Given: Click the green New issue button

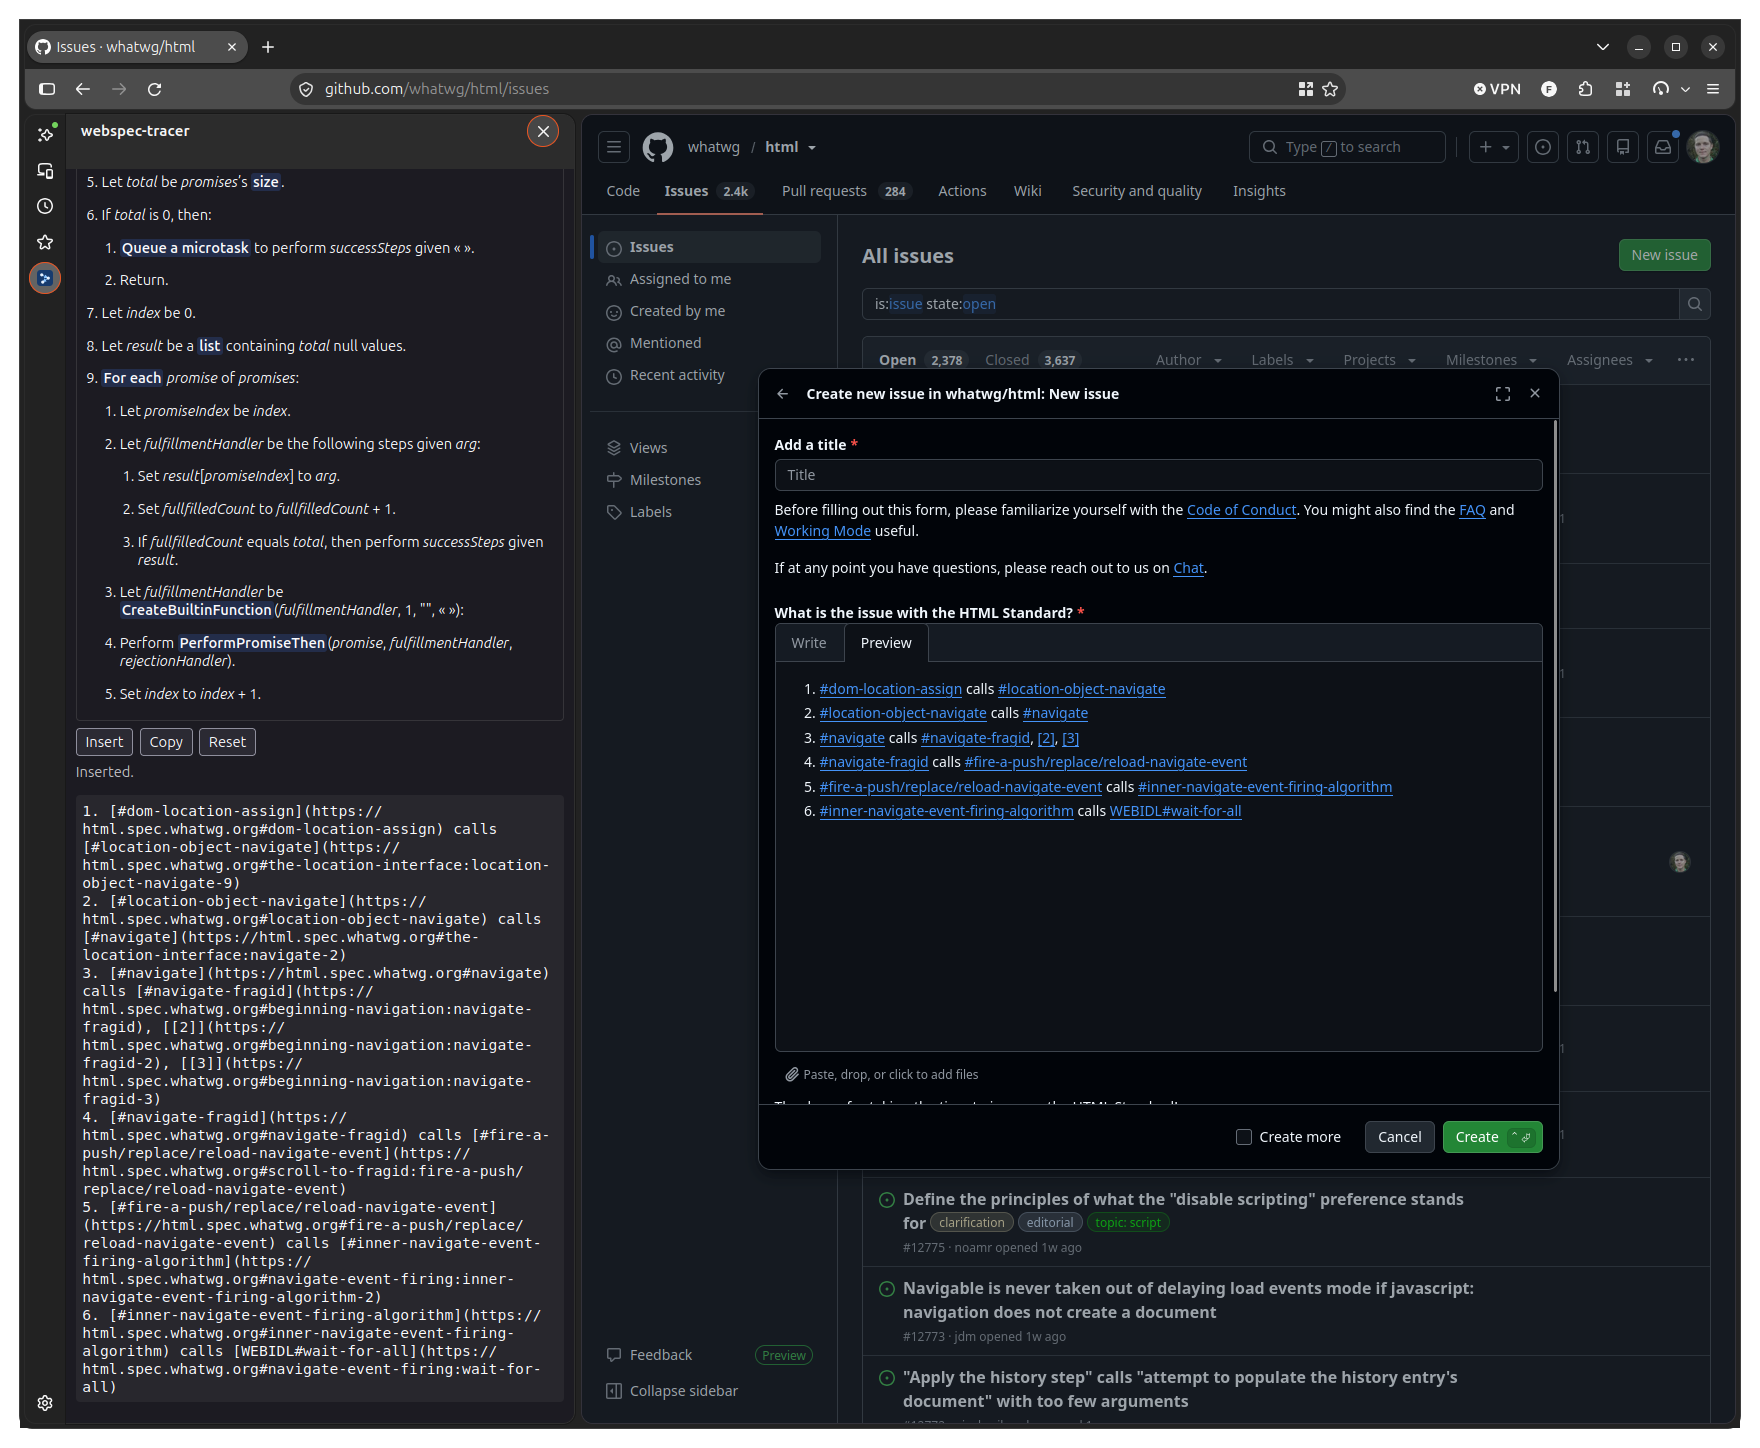Looking at the screenshot, I should pyautogui.click(x=1664, y=255).
